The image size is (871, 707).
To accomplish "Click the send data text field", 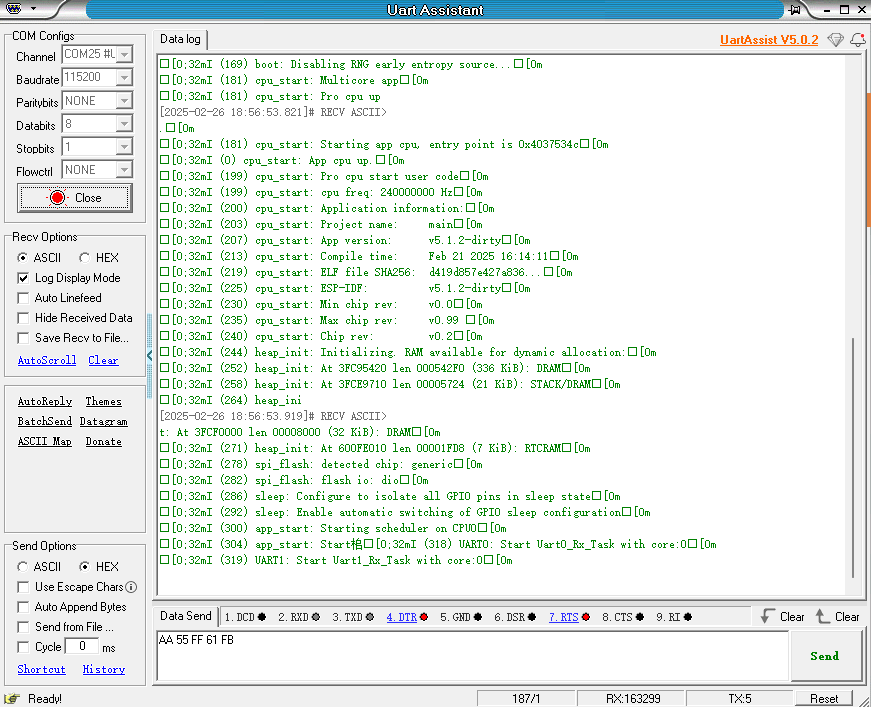I will click(x=473, y=656).
